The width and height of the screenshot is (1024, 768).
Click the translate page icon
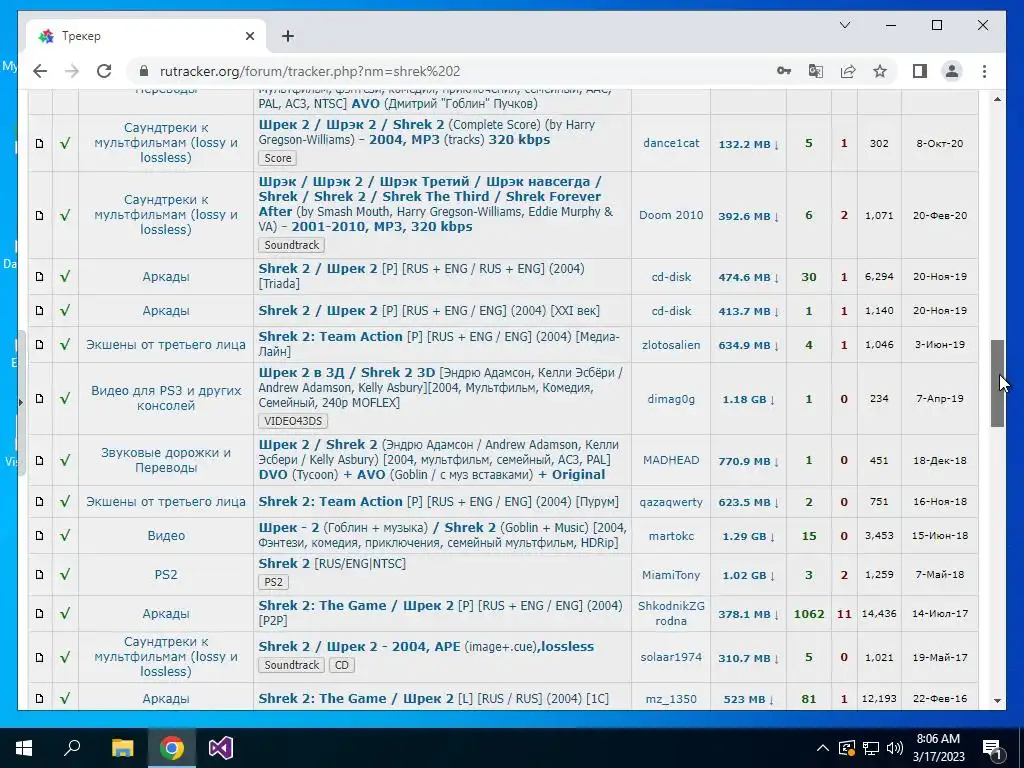[816, 71]
